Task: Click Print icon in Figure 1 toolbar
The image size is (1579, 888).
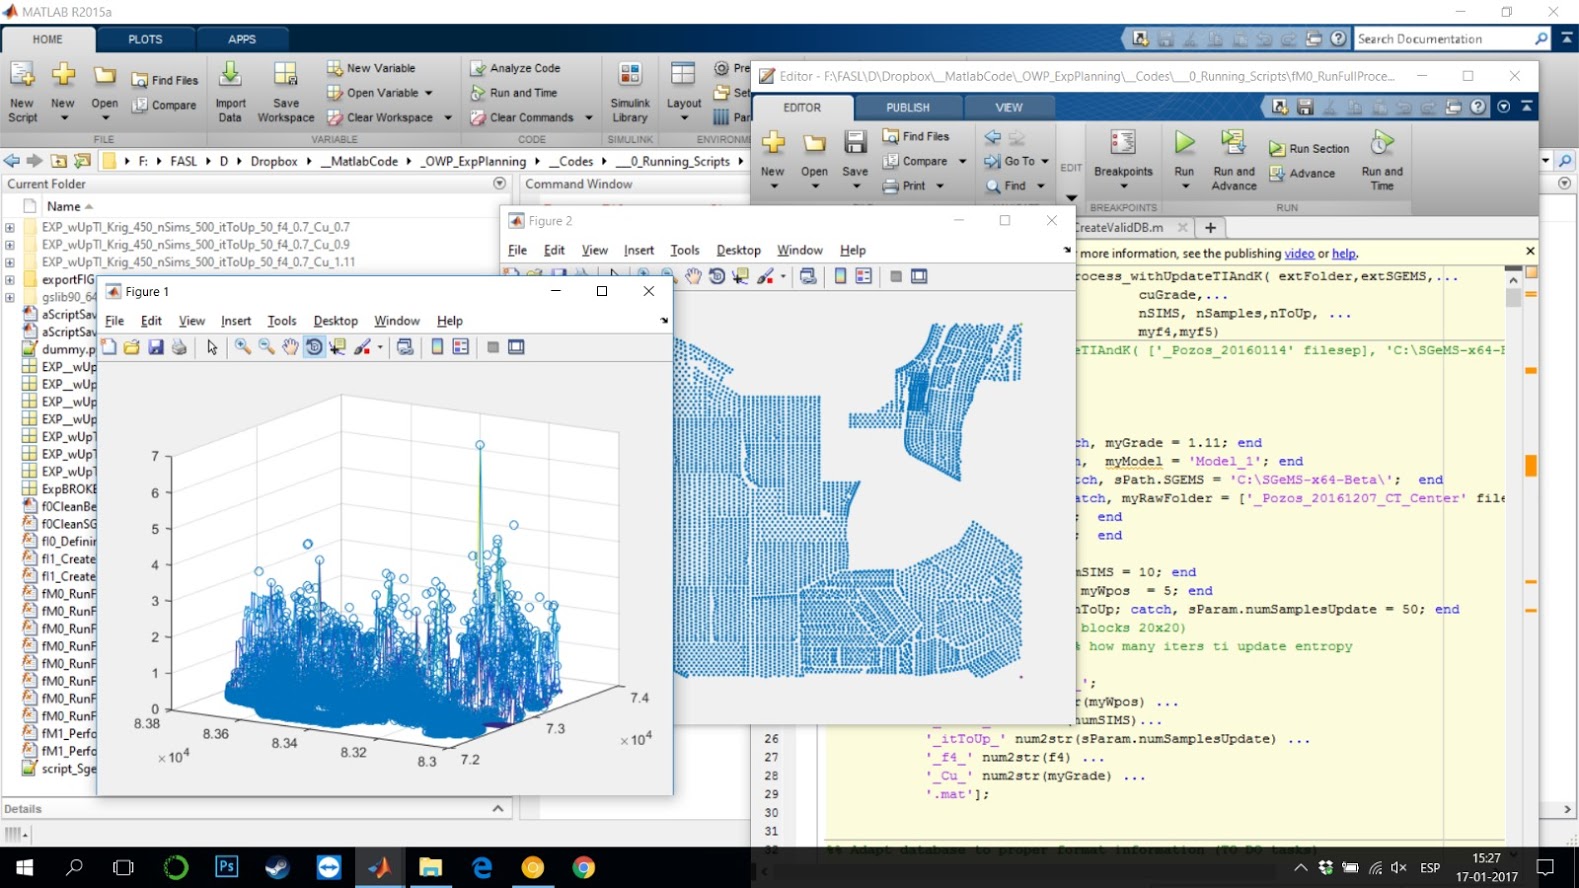Action: (x=179, y=347)
